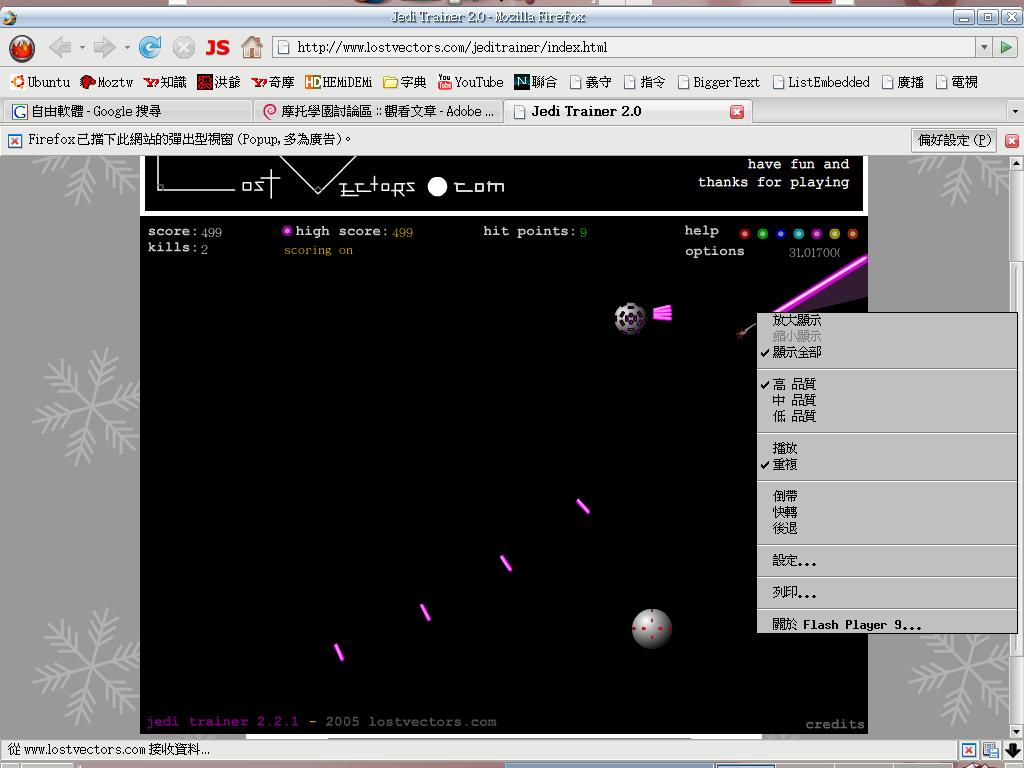The width and height of the screenshot is (1024, 768).
Task: Choose 設定... from Flash context menu
Action: pos(794,561)
